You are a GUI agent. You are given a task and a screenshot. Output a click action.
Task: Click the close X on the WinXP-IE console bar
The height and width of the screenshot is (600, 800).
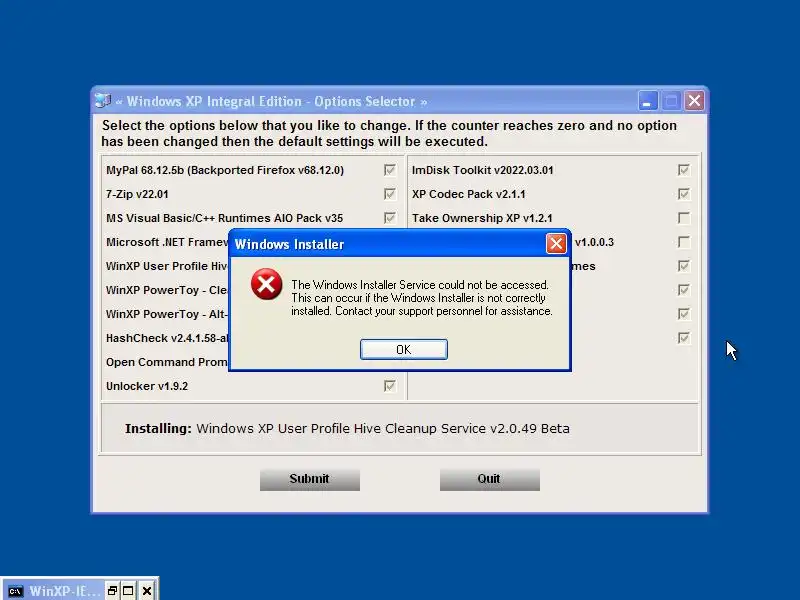pyautogui.click(x=147, y=591)
